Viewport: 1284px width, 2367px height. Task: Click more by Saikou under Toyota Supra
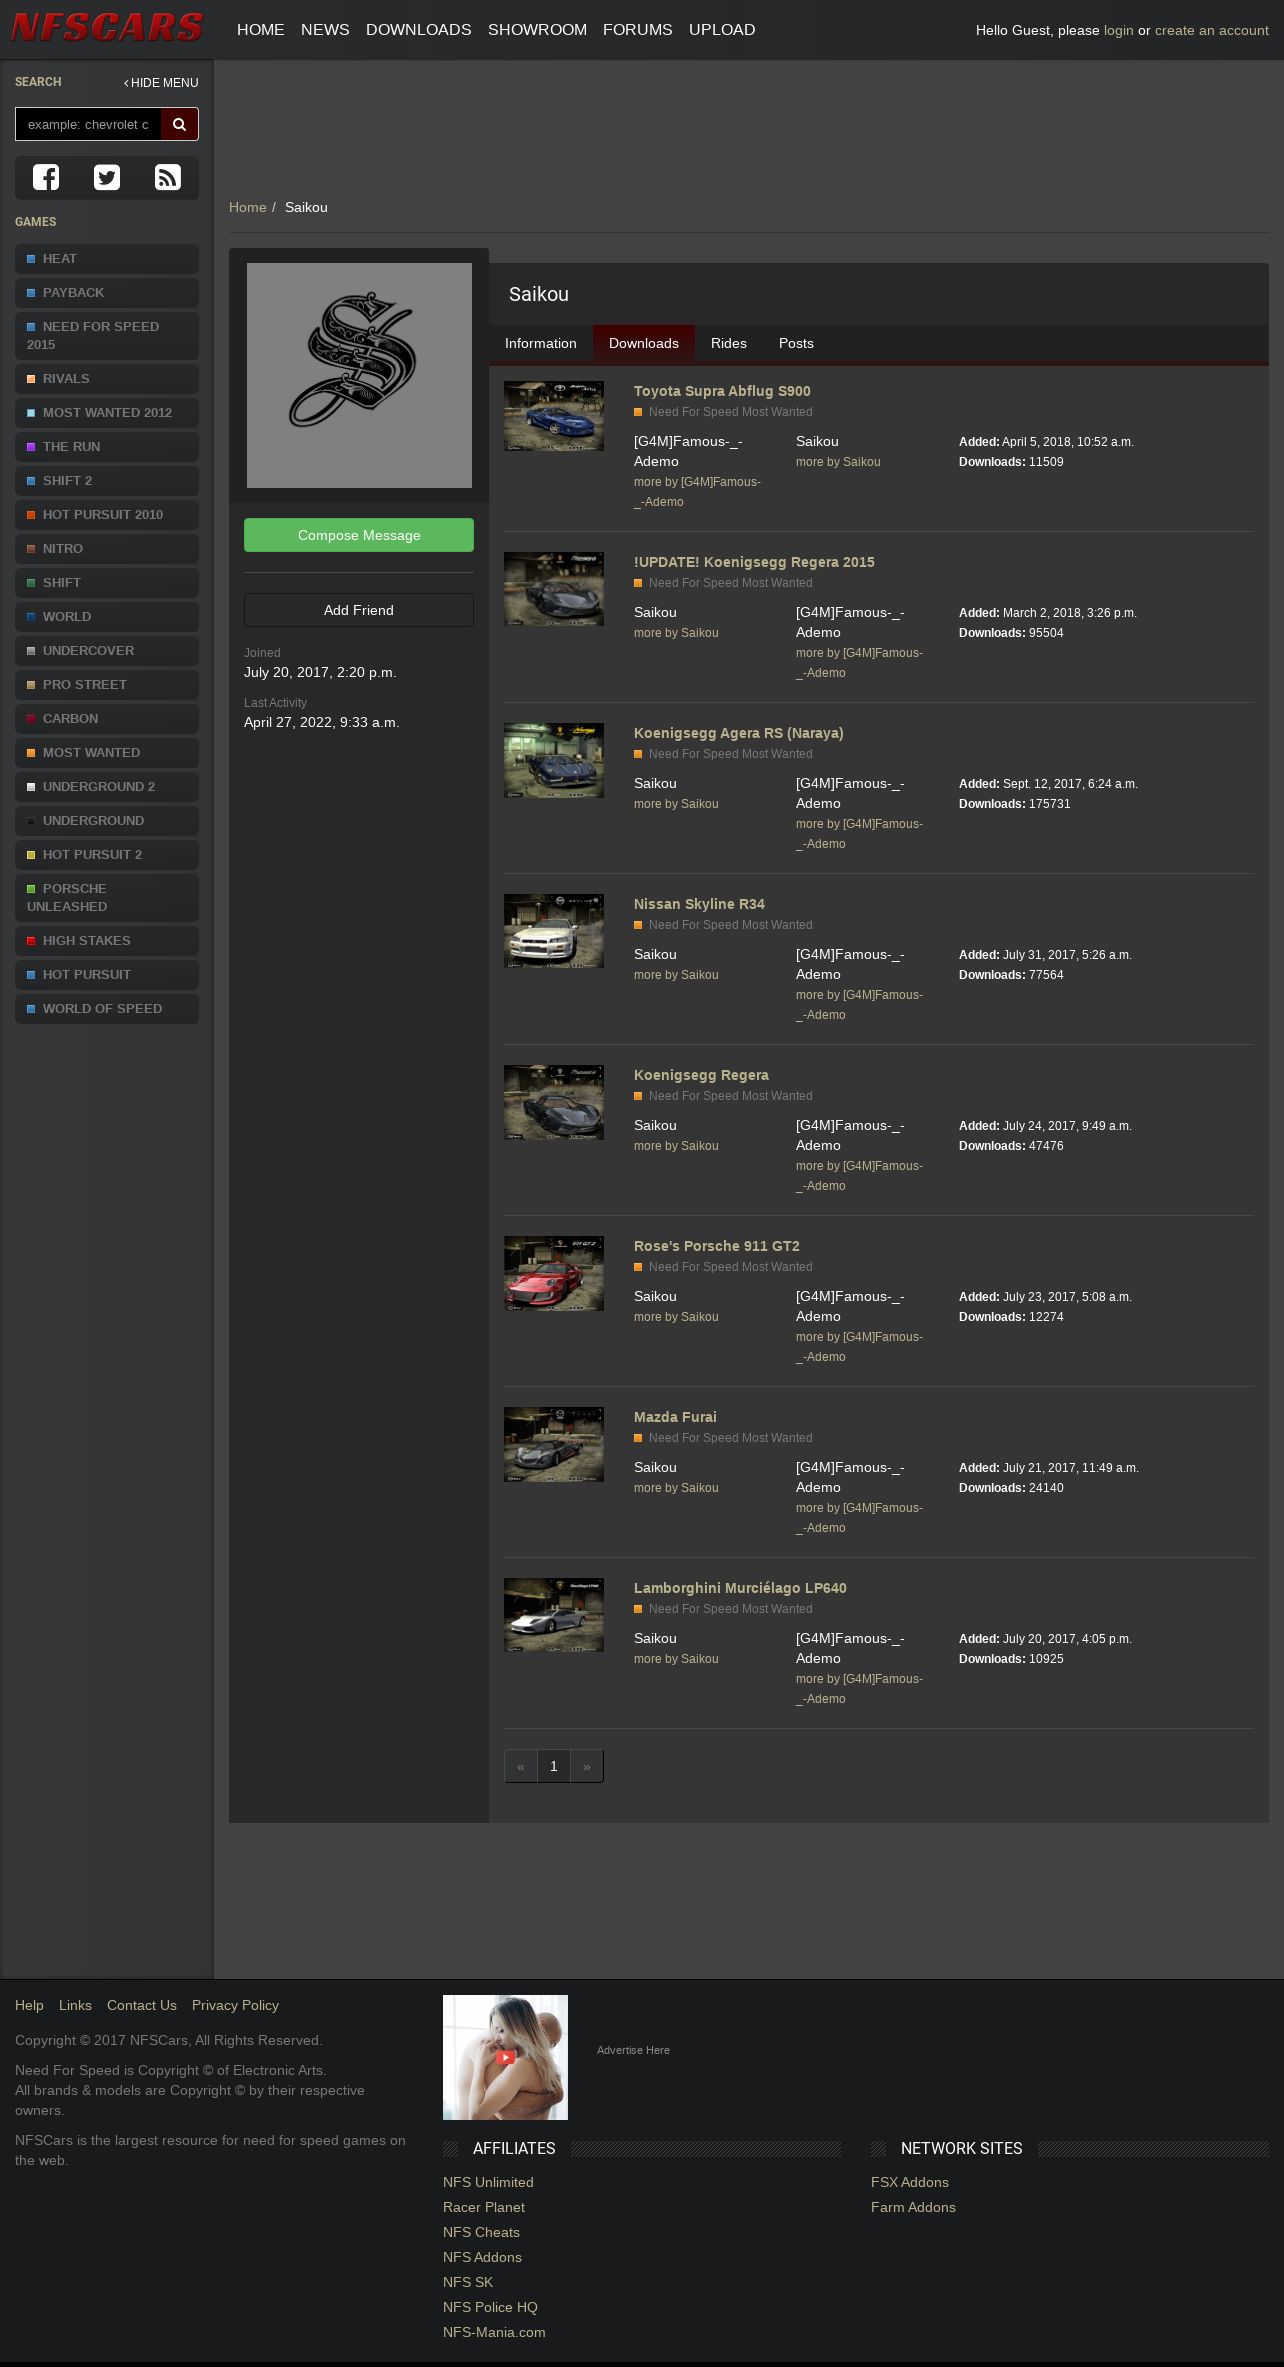838,462
